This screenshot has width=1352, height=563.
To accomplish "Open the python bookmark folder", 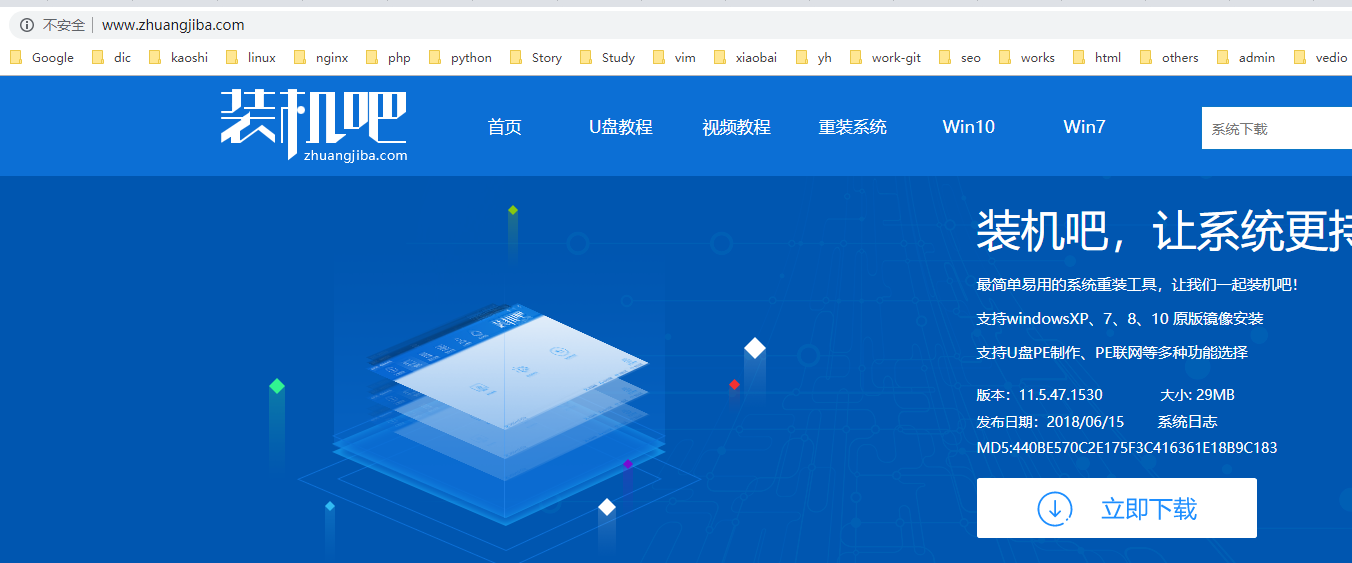I will [460, 58].
